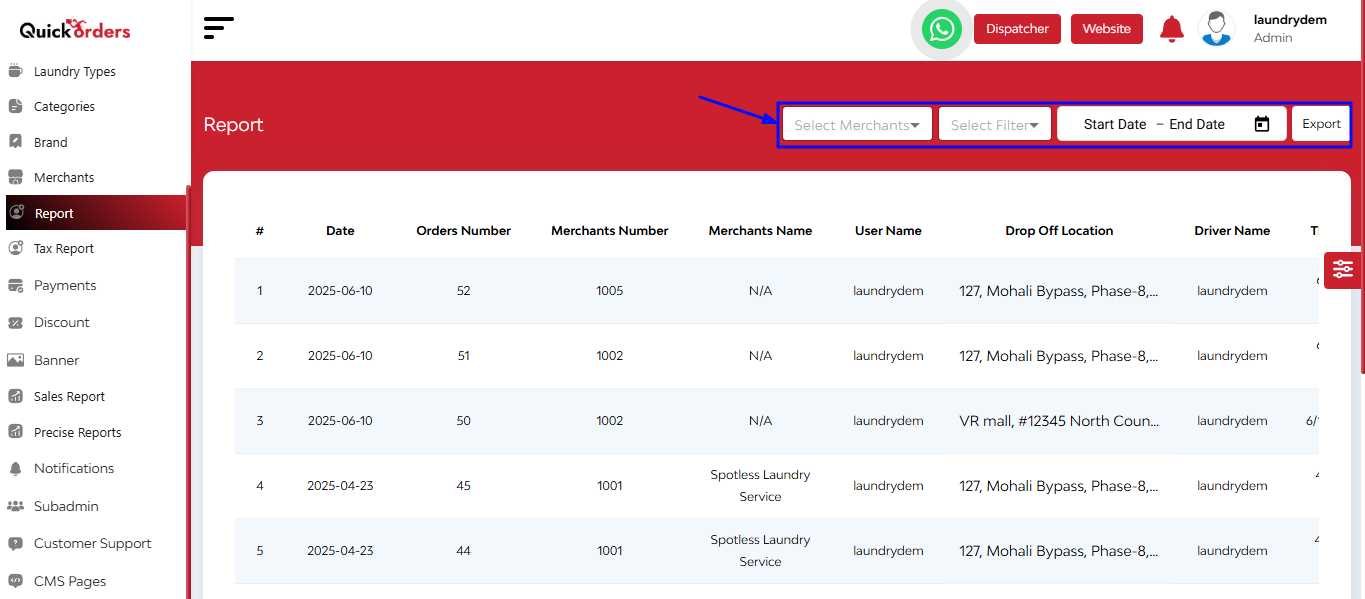
Task: Click the laundrydem profile avatar
Action: [1216, 28]
